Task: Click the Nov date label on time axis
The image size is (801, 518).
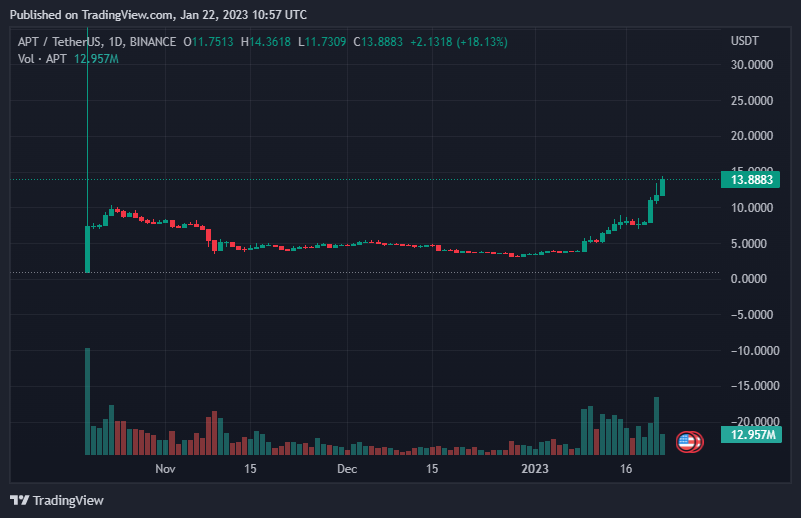Action: tap(165, 468)
